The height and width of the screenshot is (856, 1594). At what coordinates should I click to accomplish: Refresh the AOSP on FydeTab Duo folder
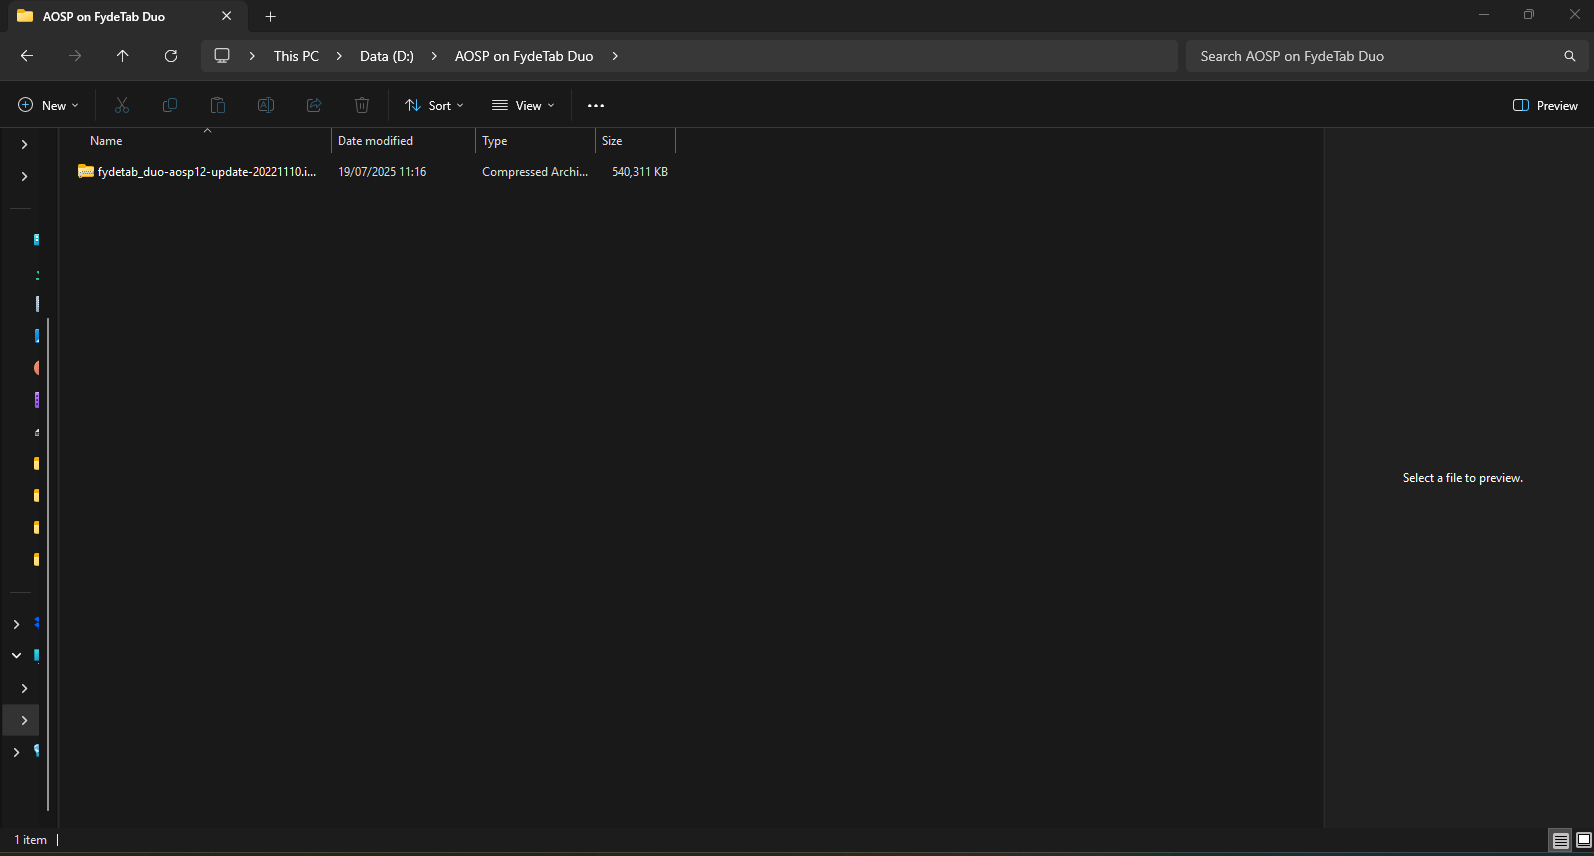click(171, 56)
